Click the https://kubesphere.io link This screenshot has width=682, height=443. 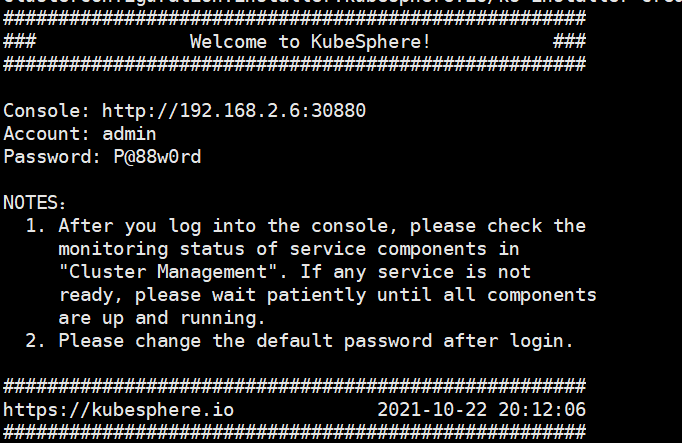[x=119, y=410]
